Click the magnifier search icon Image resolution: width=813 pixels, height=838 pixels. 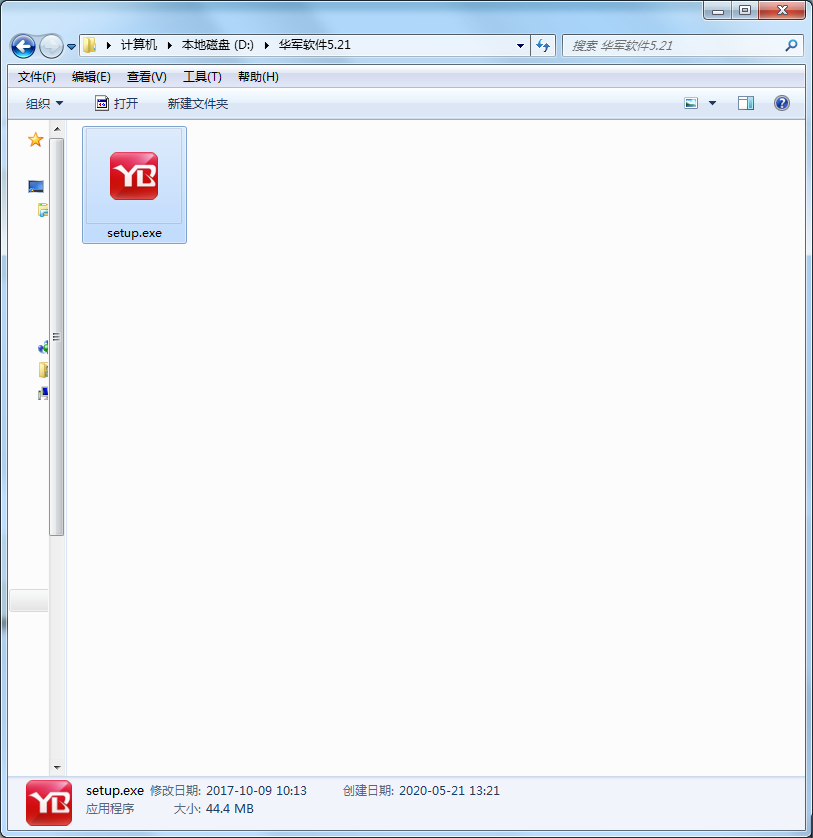[791, 45]
